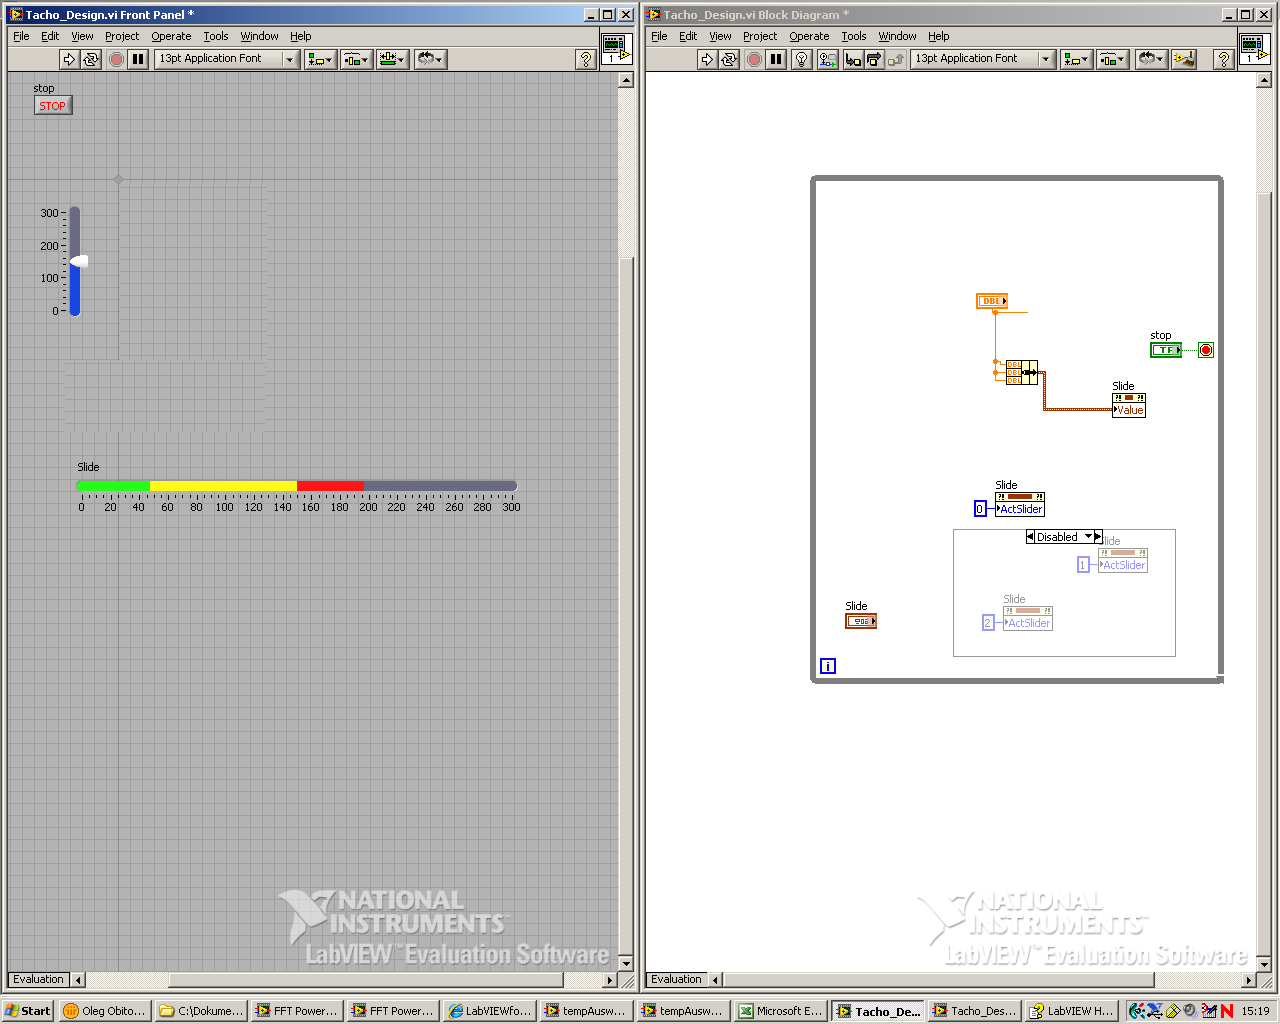Open the Tools menu in the Block Diagram

854,36
